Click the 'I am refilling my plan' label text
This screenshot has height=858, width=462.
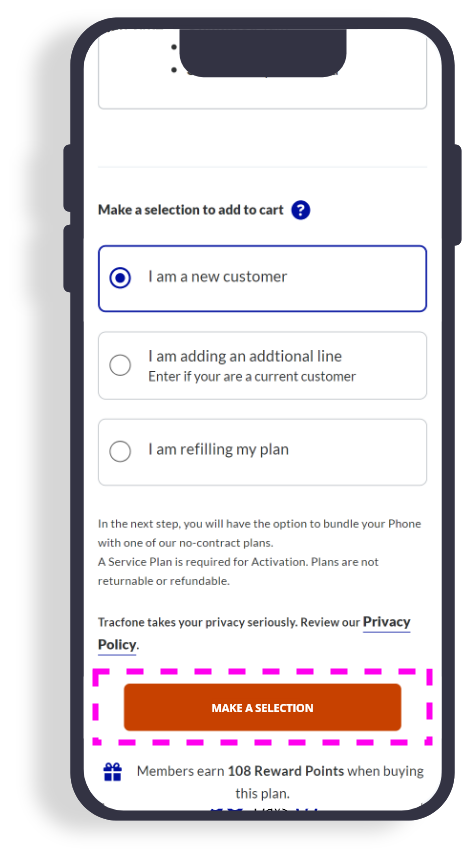click(x=218, y=450)
